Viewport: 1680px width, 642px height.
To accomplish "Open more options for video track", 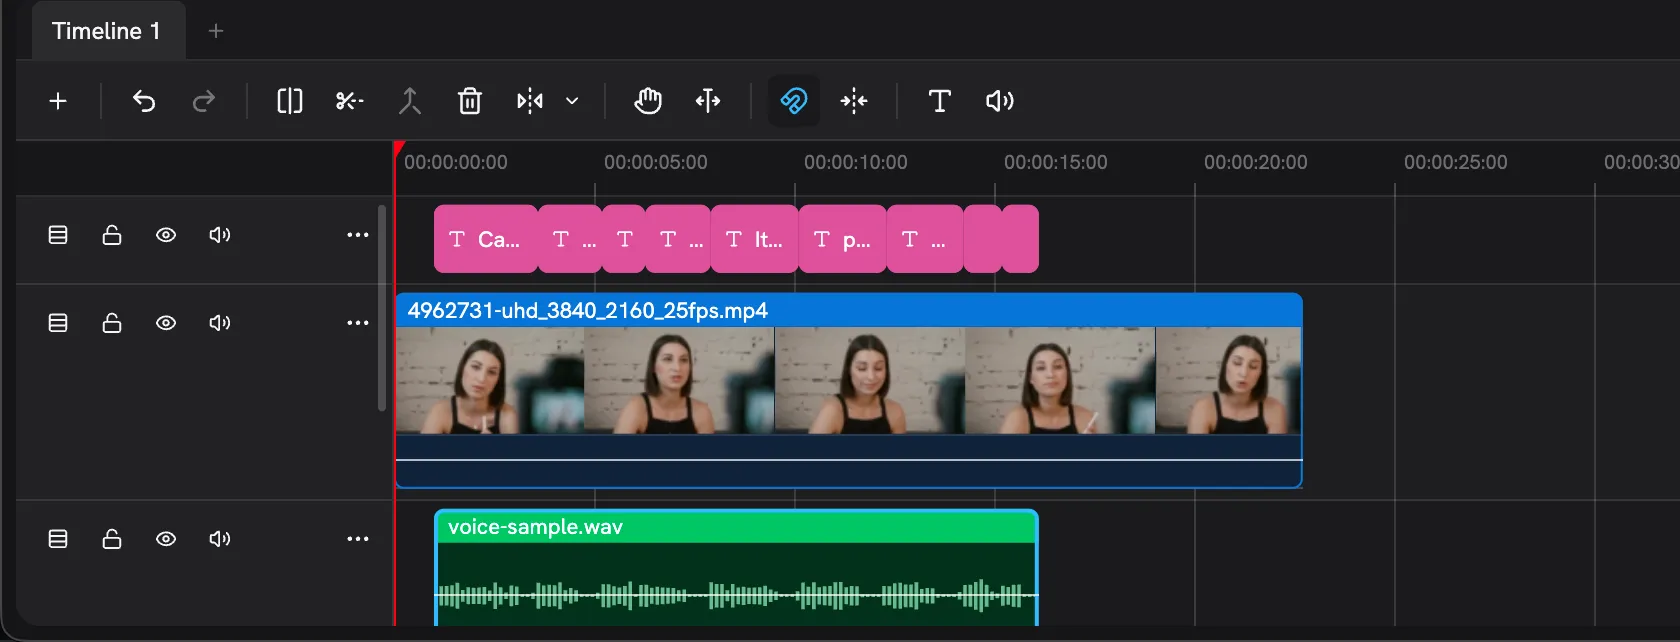I will 358,323.
